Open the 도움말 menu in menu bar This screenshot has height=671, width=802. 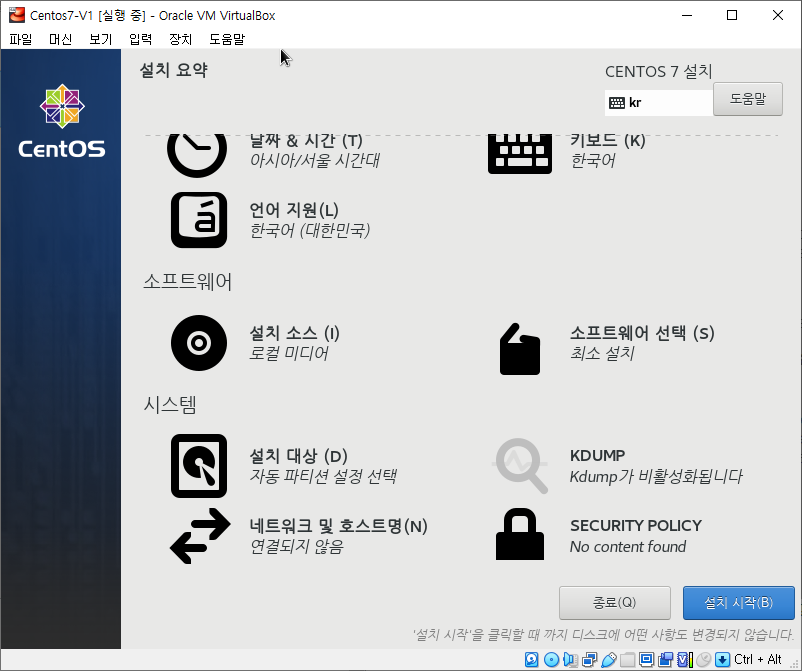point(227,39)
